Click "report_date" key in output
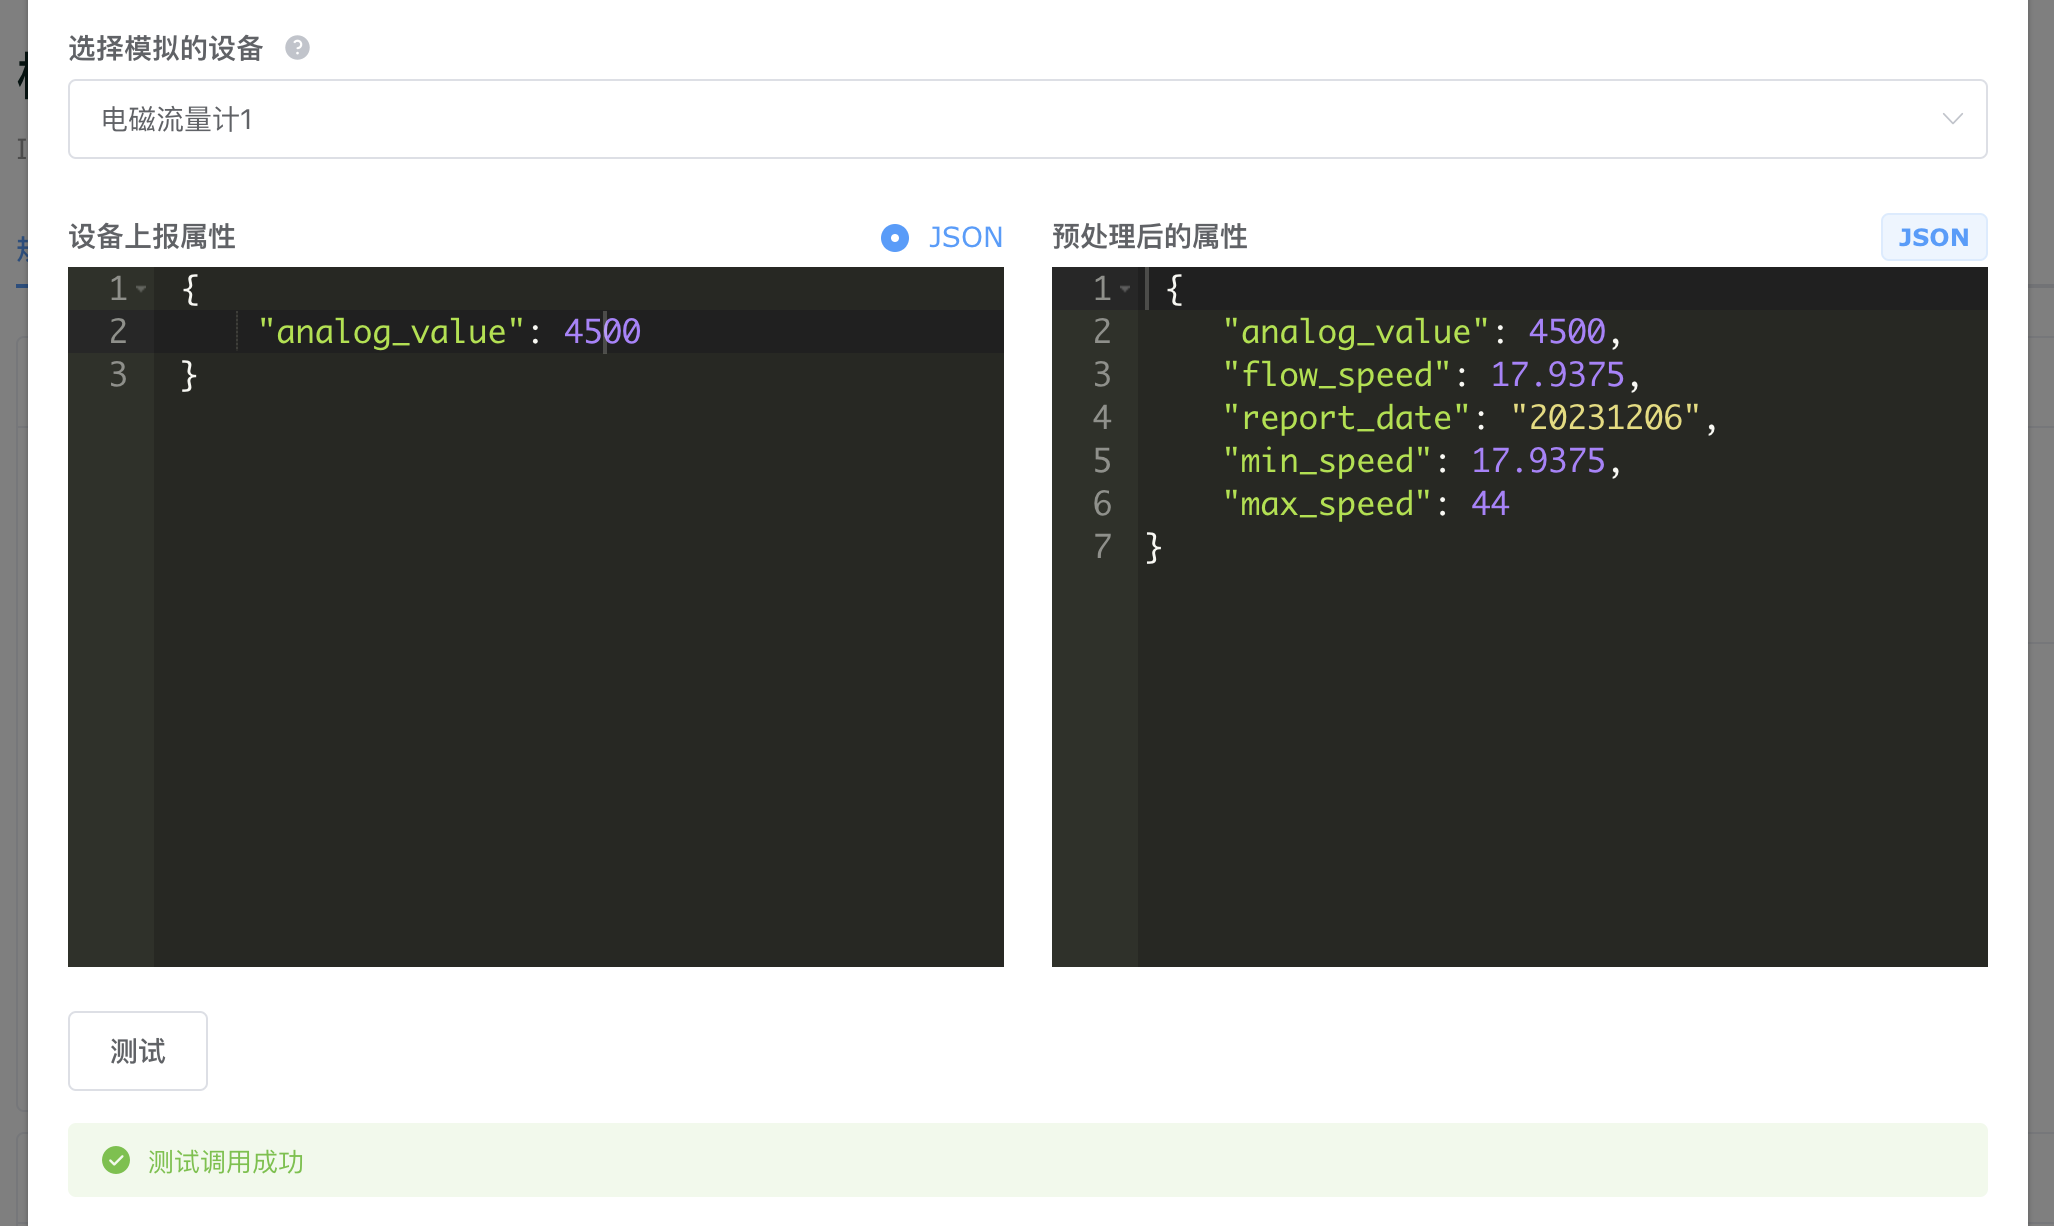Viewport: 2054px width, 1226px height. point(1346,418)
